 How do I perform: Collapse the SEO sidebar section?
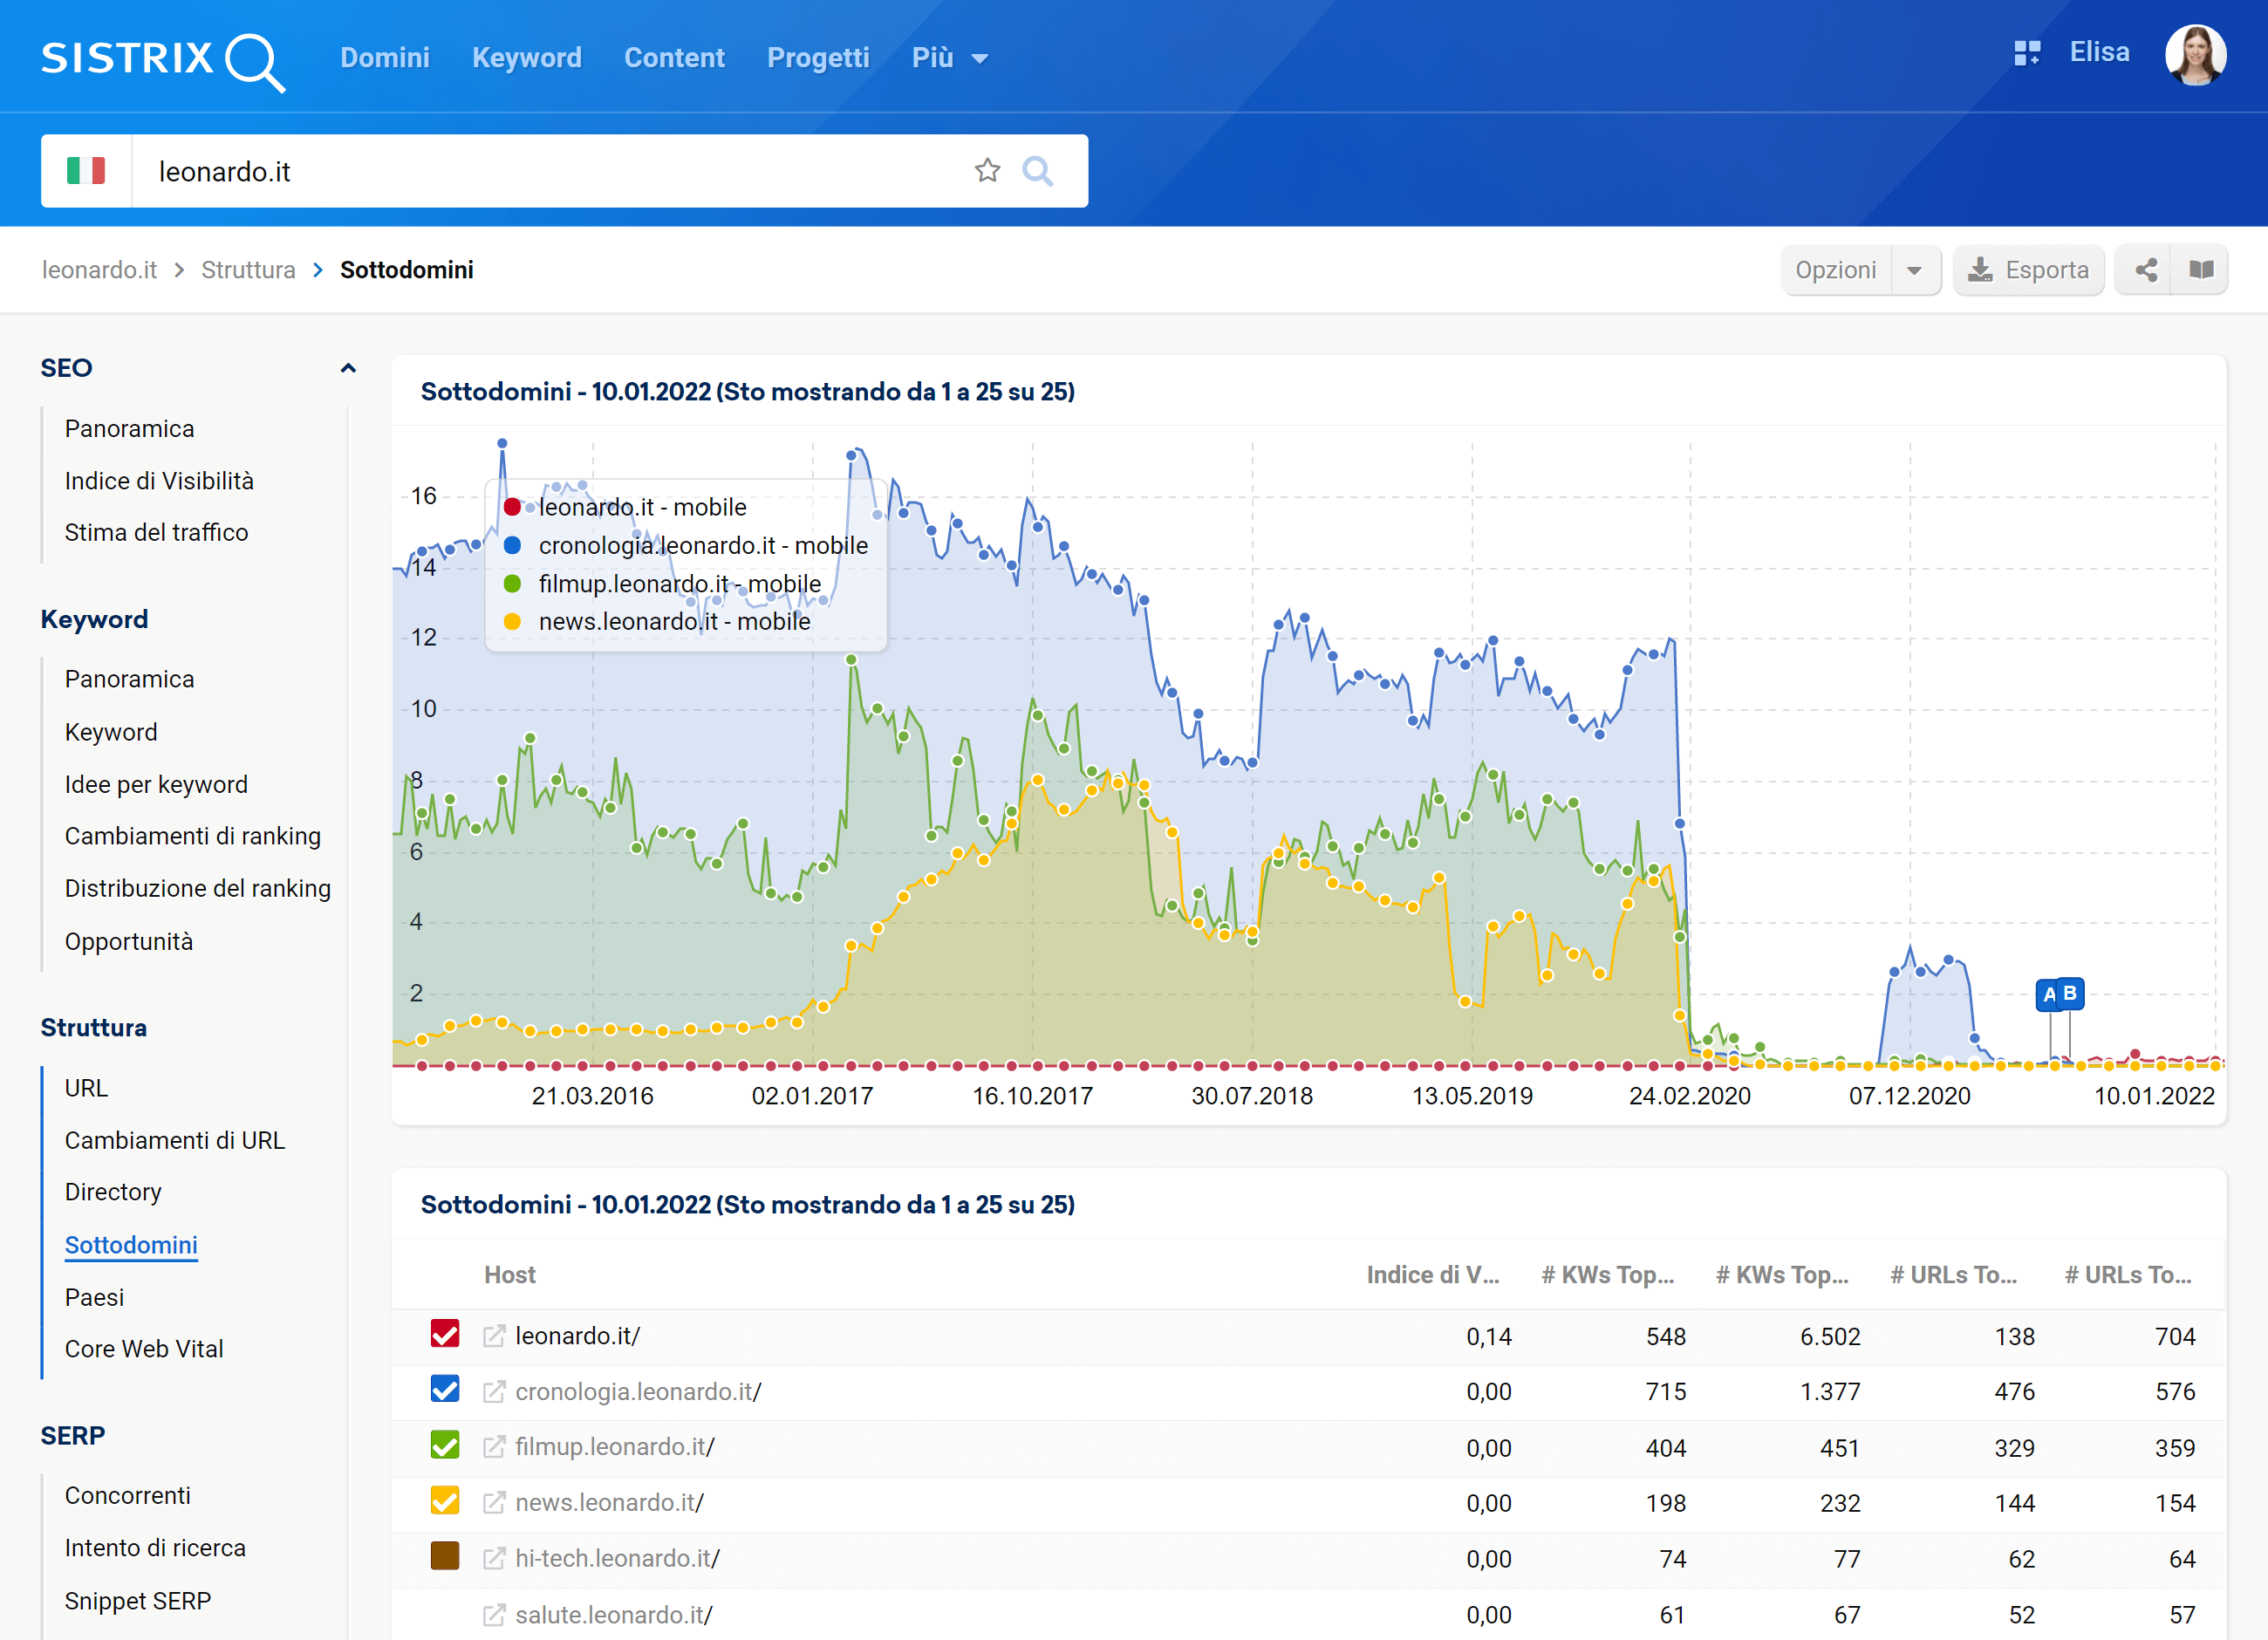pyautogui.click(x=348, y=368)
